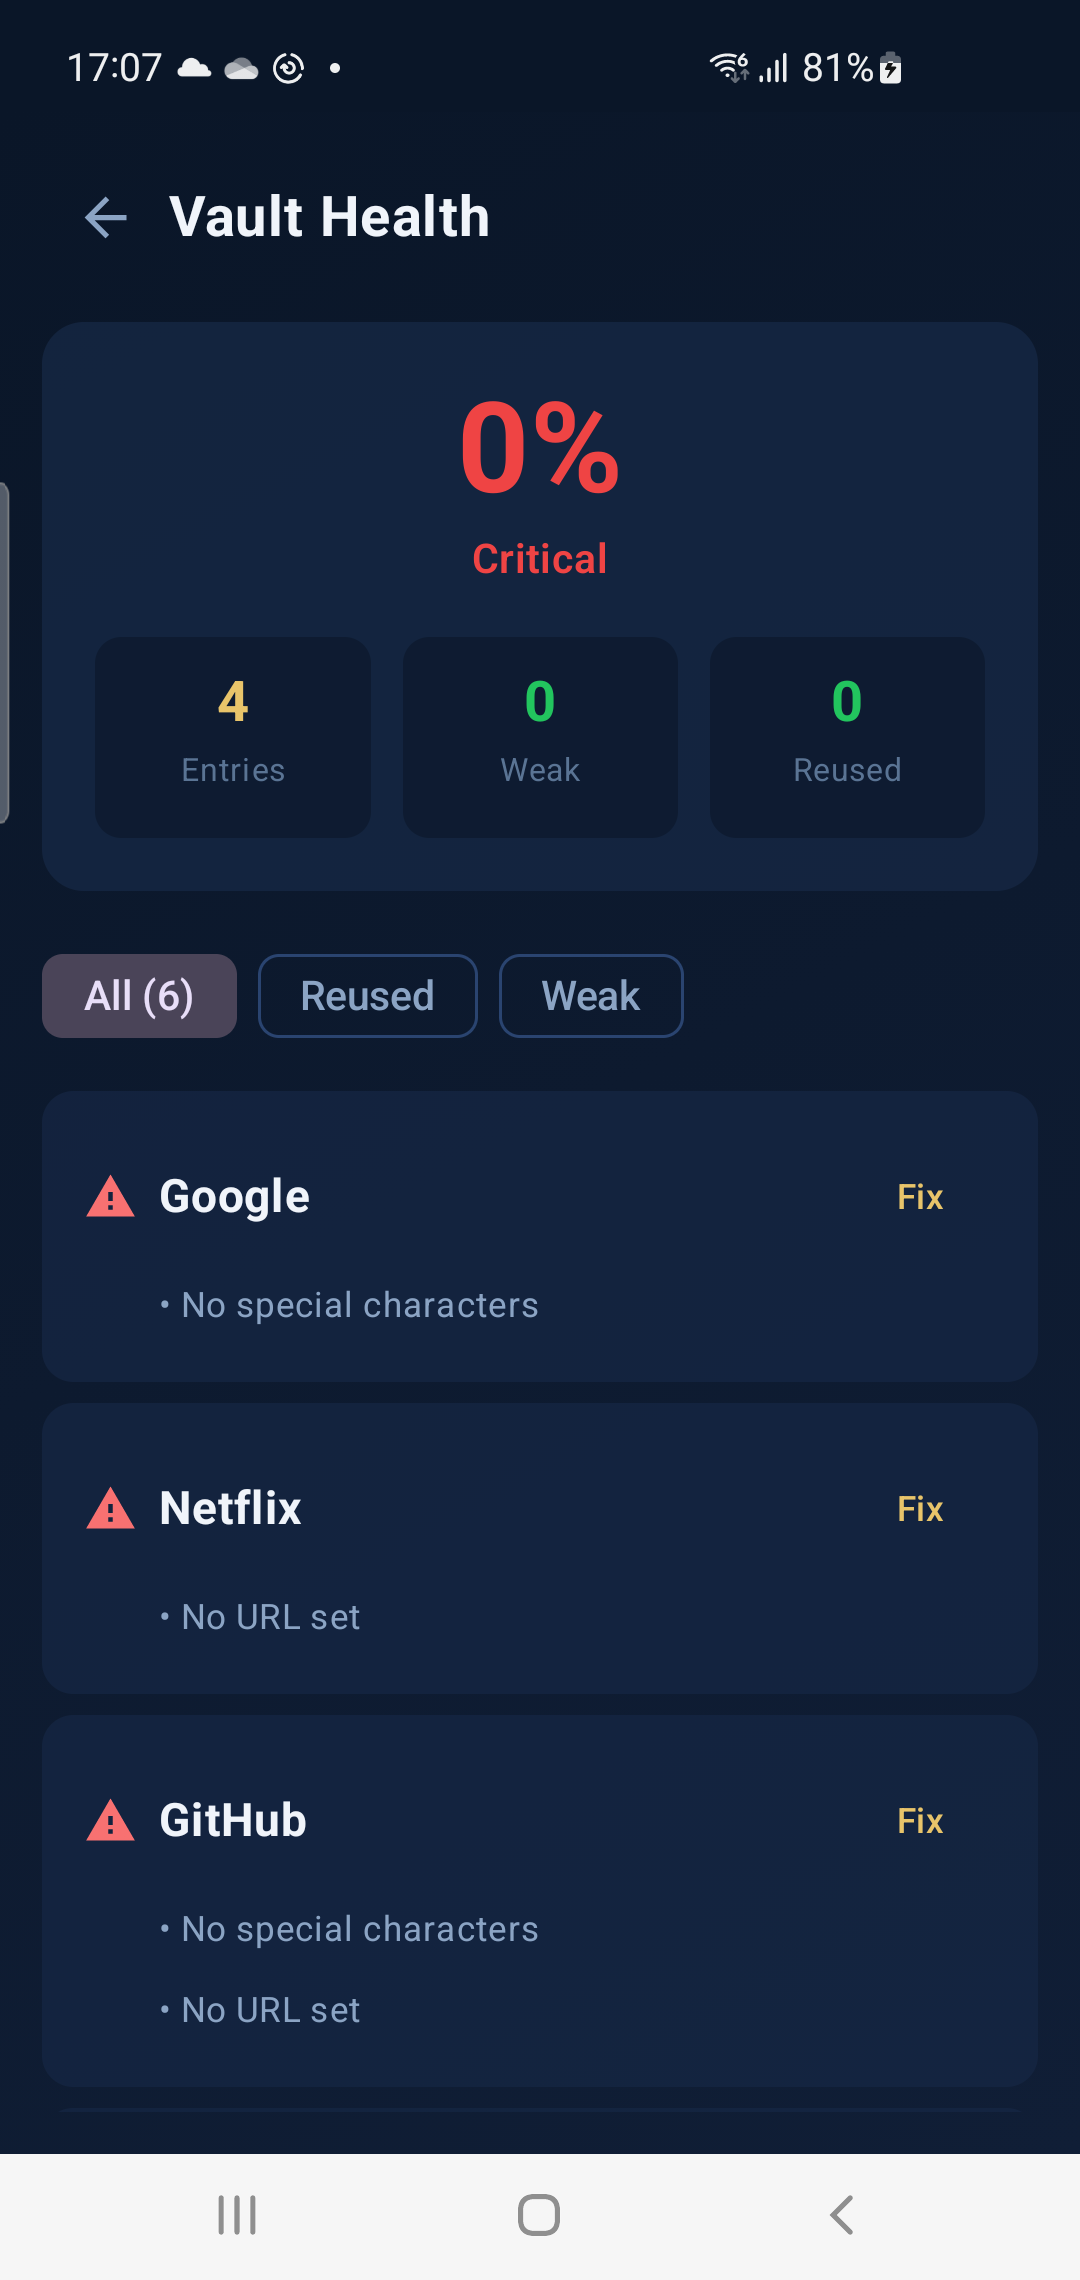Open the Netflix entry title
Viewport: 1080px width, 2280px height.
point(230,1508)
